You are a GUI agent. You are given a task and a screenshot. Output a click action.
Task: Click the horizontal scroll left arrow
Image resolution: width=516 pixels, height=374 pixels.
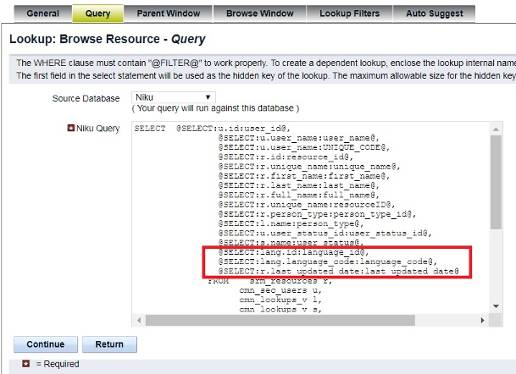pos(139,321)
